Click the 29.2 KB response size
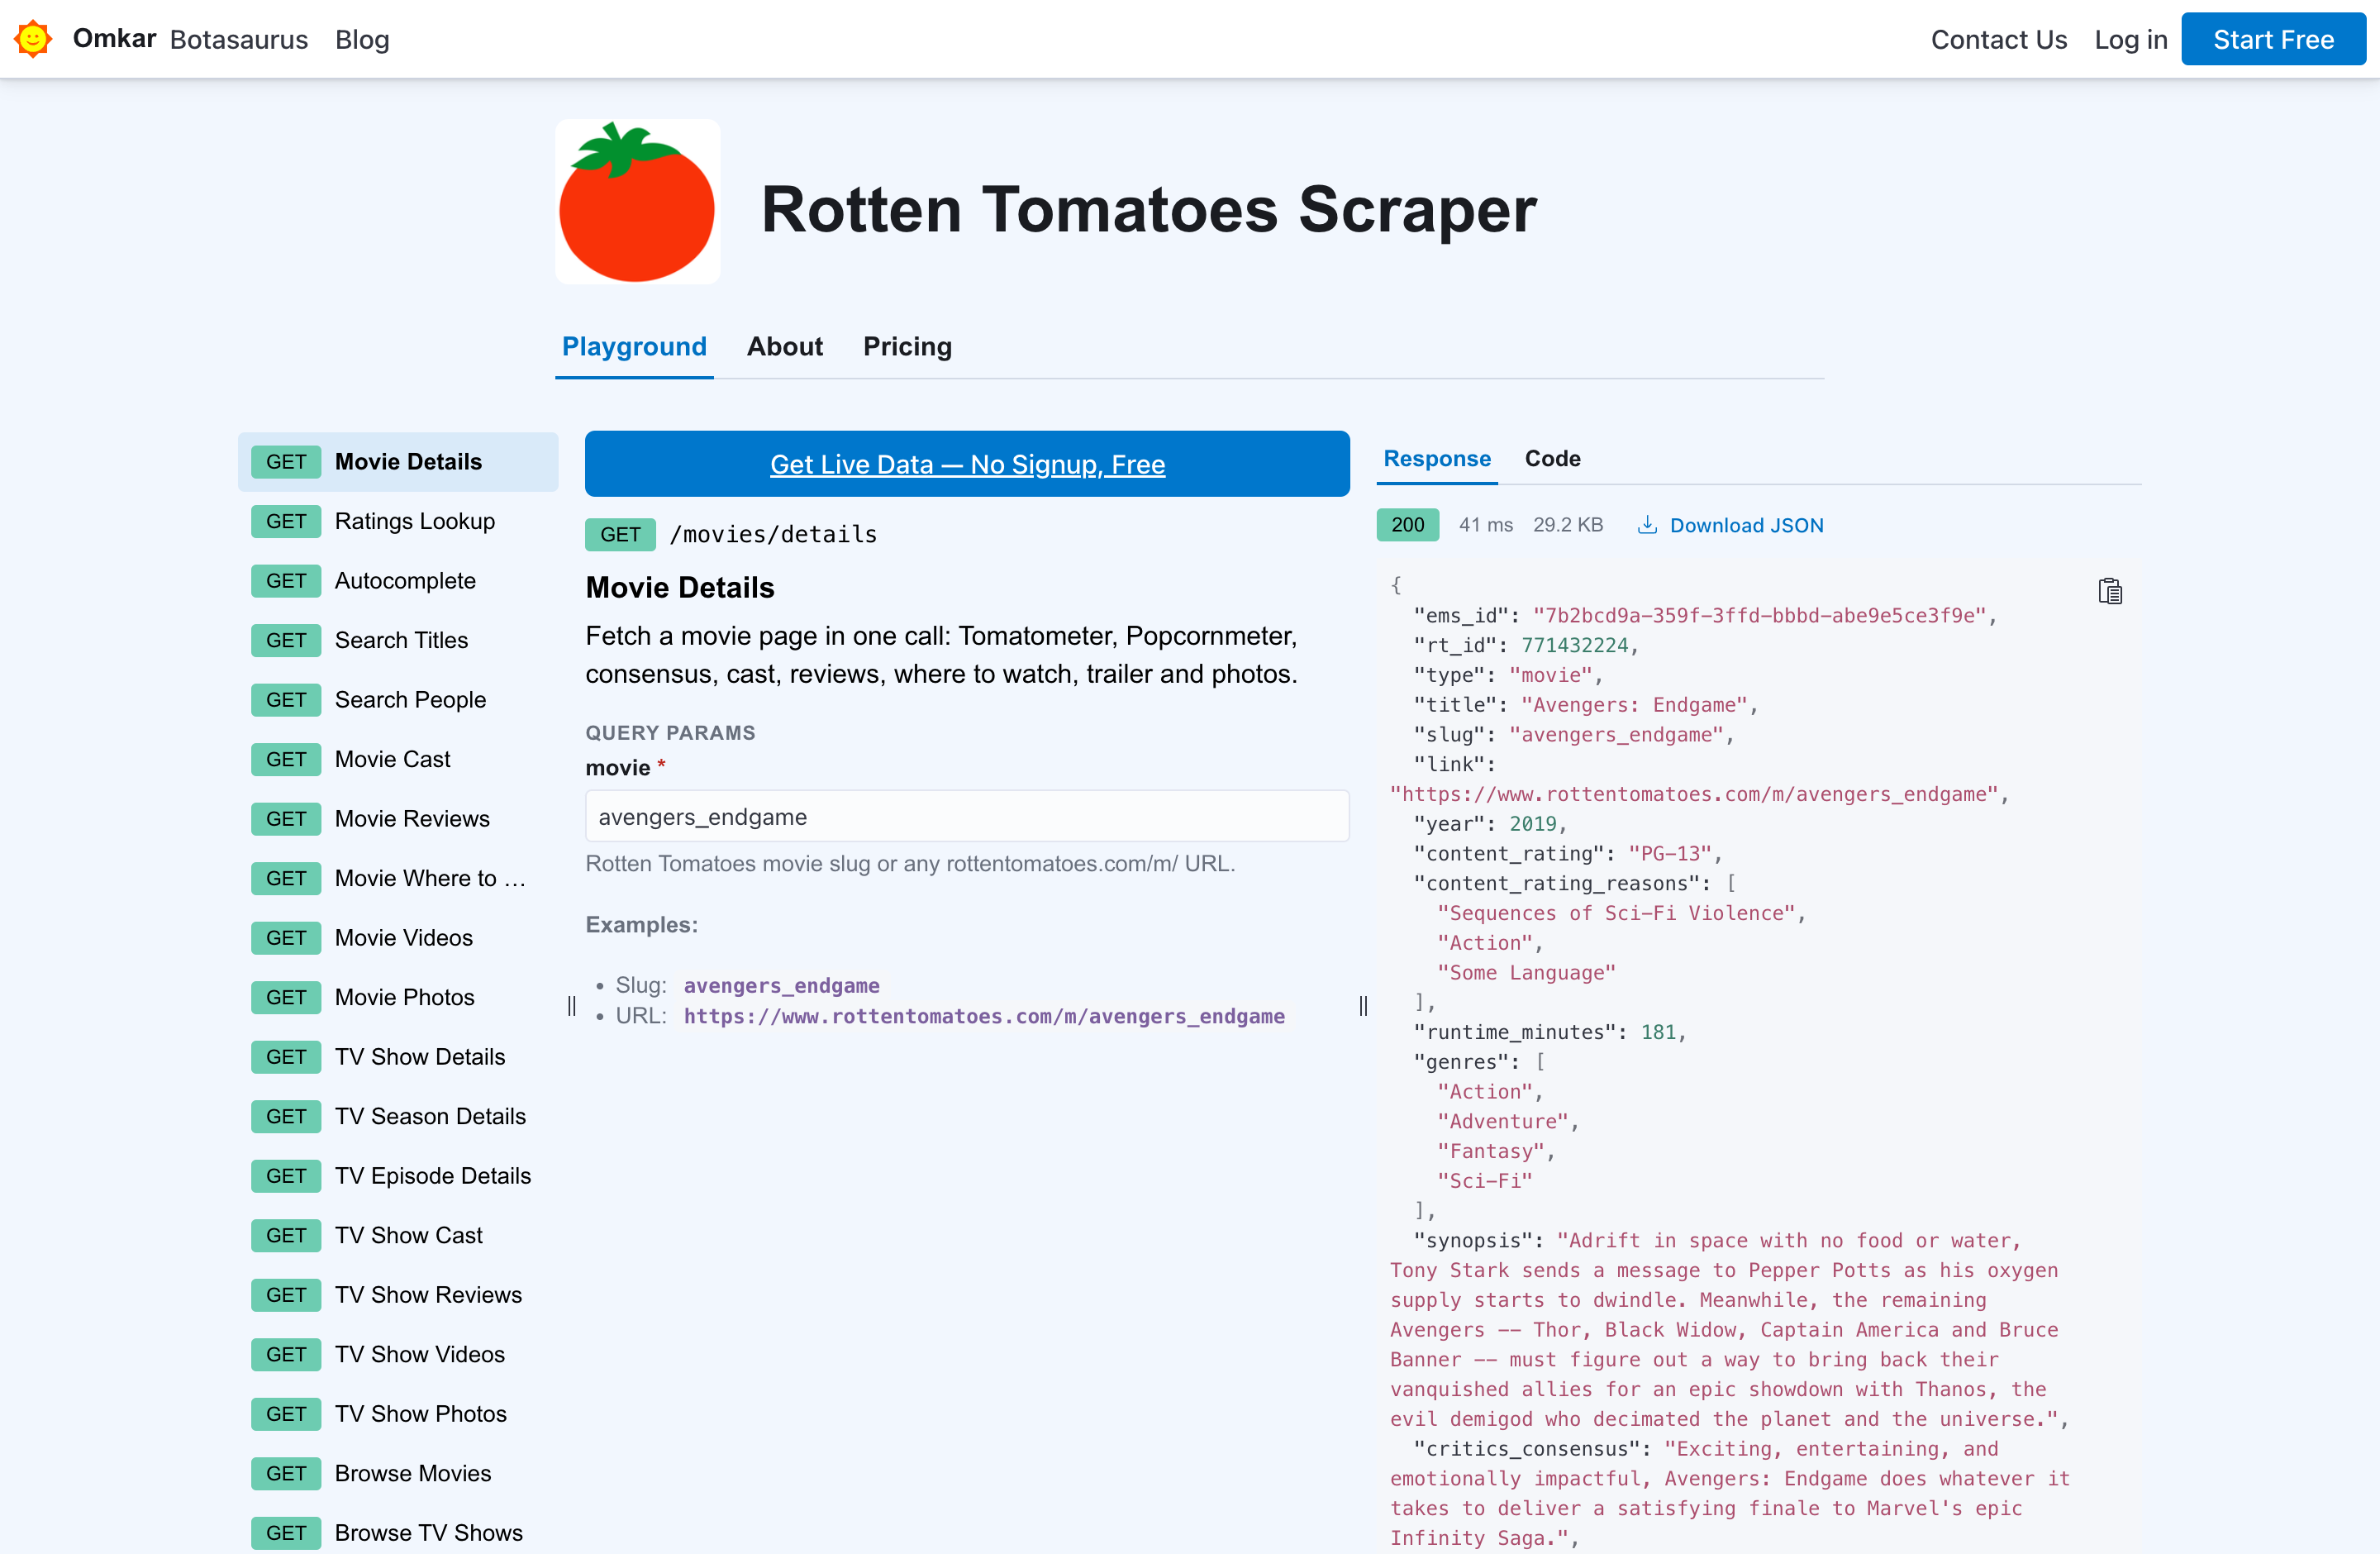The height and width of the screenshot is (1554, 2380). pos(1567,525)
